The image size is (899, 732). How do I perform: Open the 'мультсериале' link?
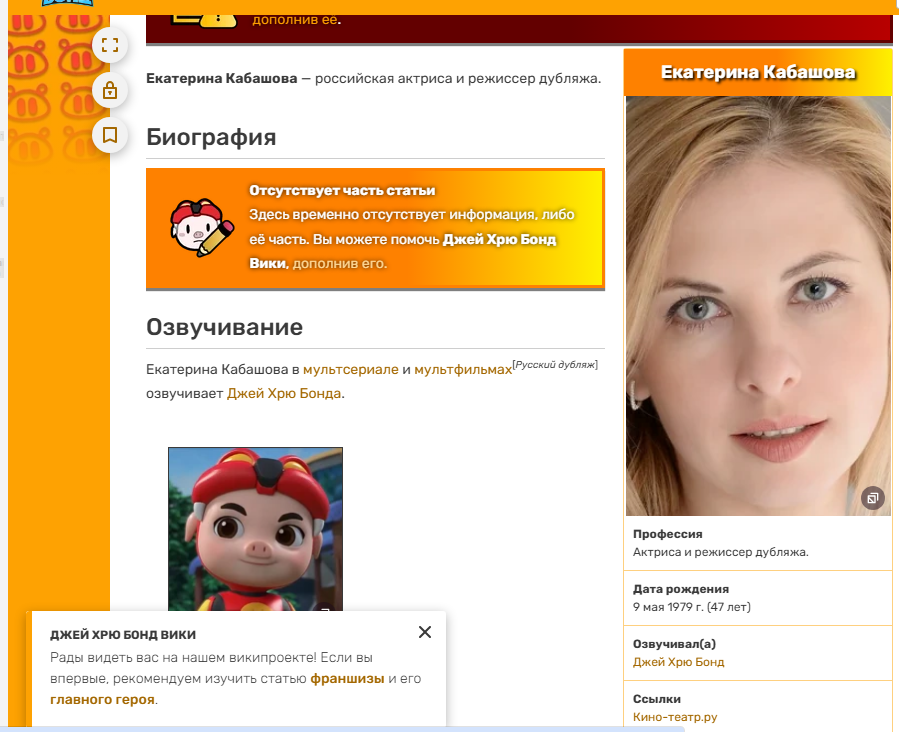pos(350,370)
